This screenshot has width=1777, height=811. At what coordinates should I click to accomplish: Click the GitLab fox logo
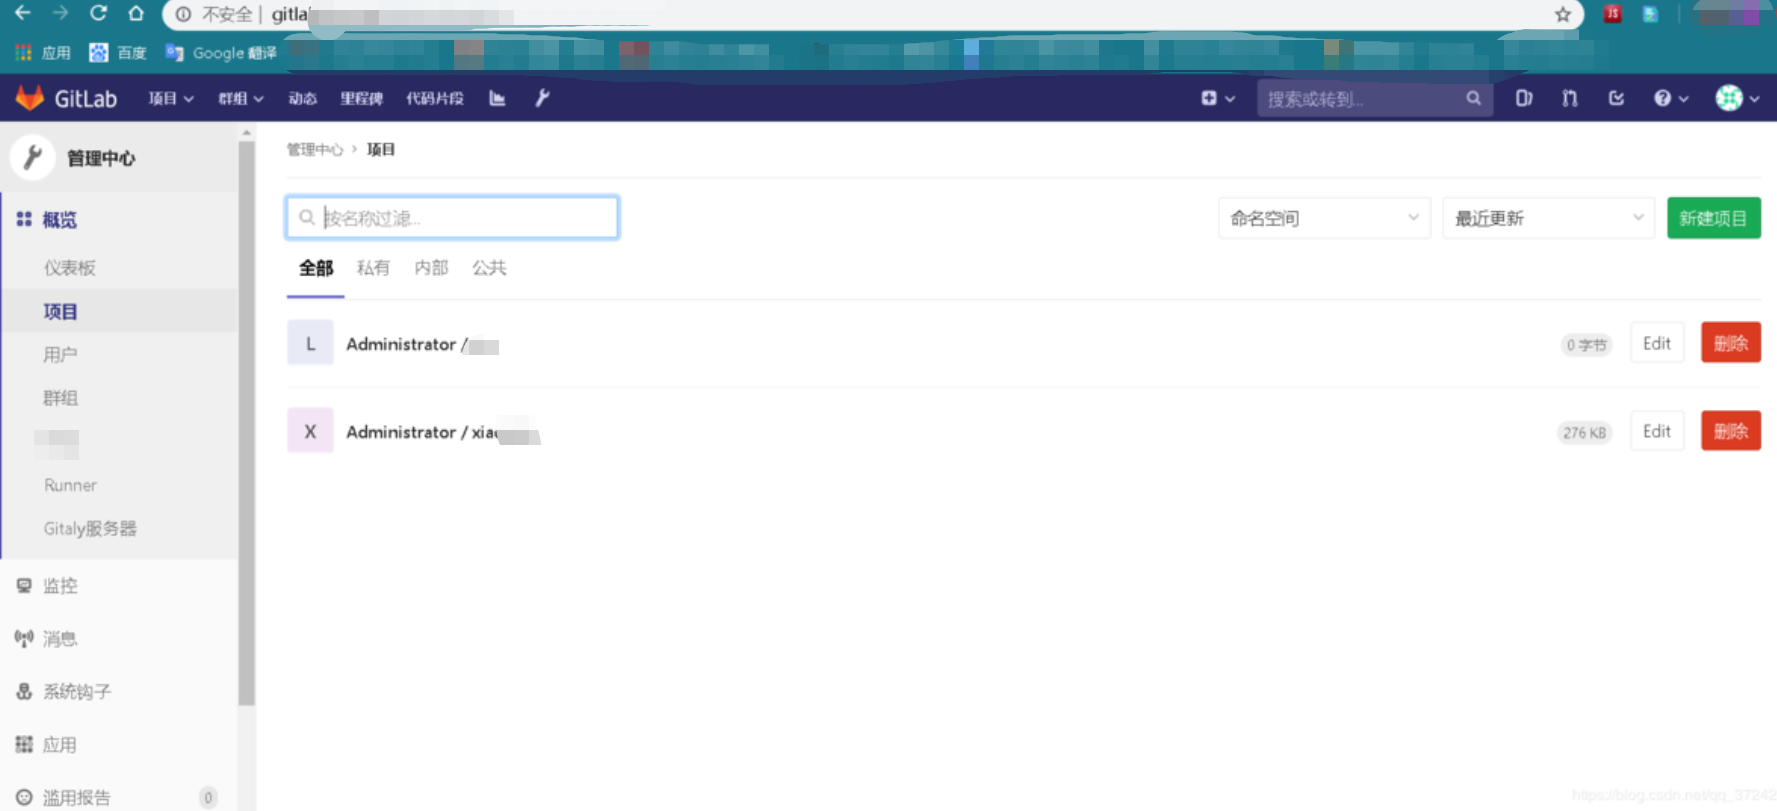tap(30, 98)
